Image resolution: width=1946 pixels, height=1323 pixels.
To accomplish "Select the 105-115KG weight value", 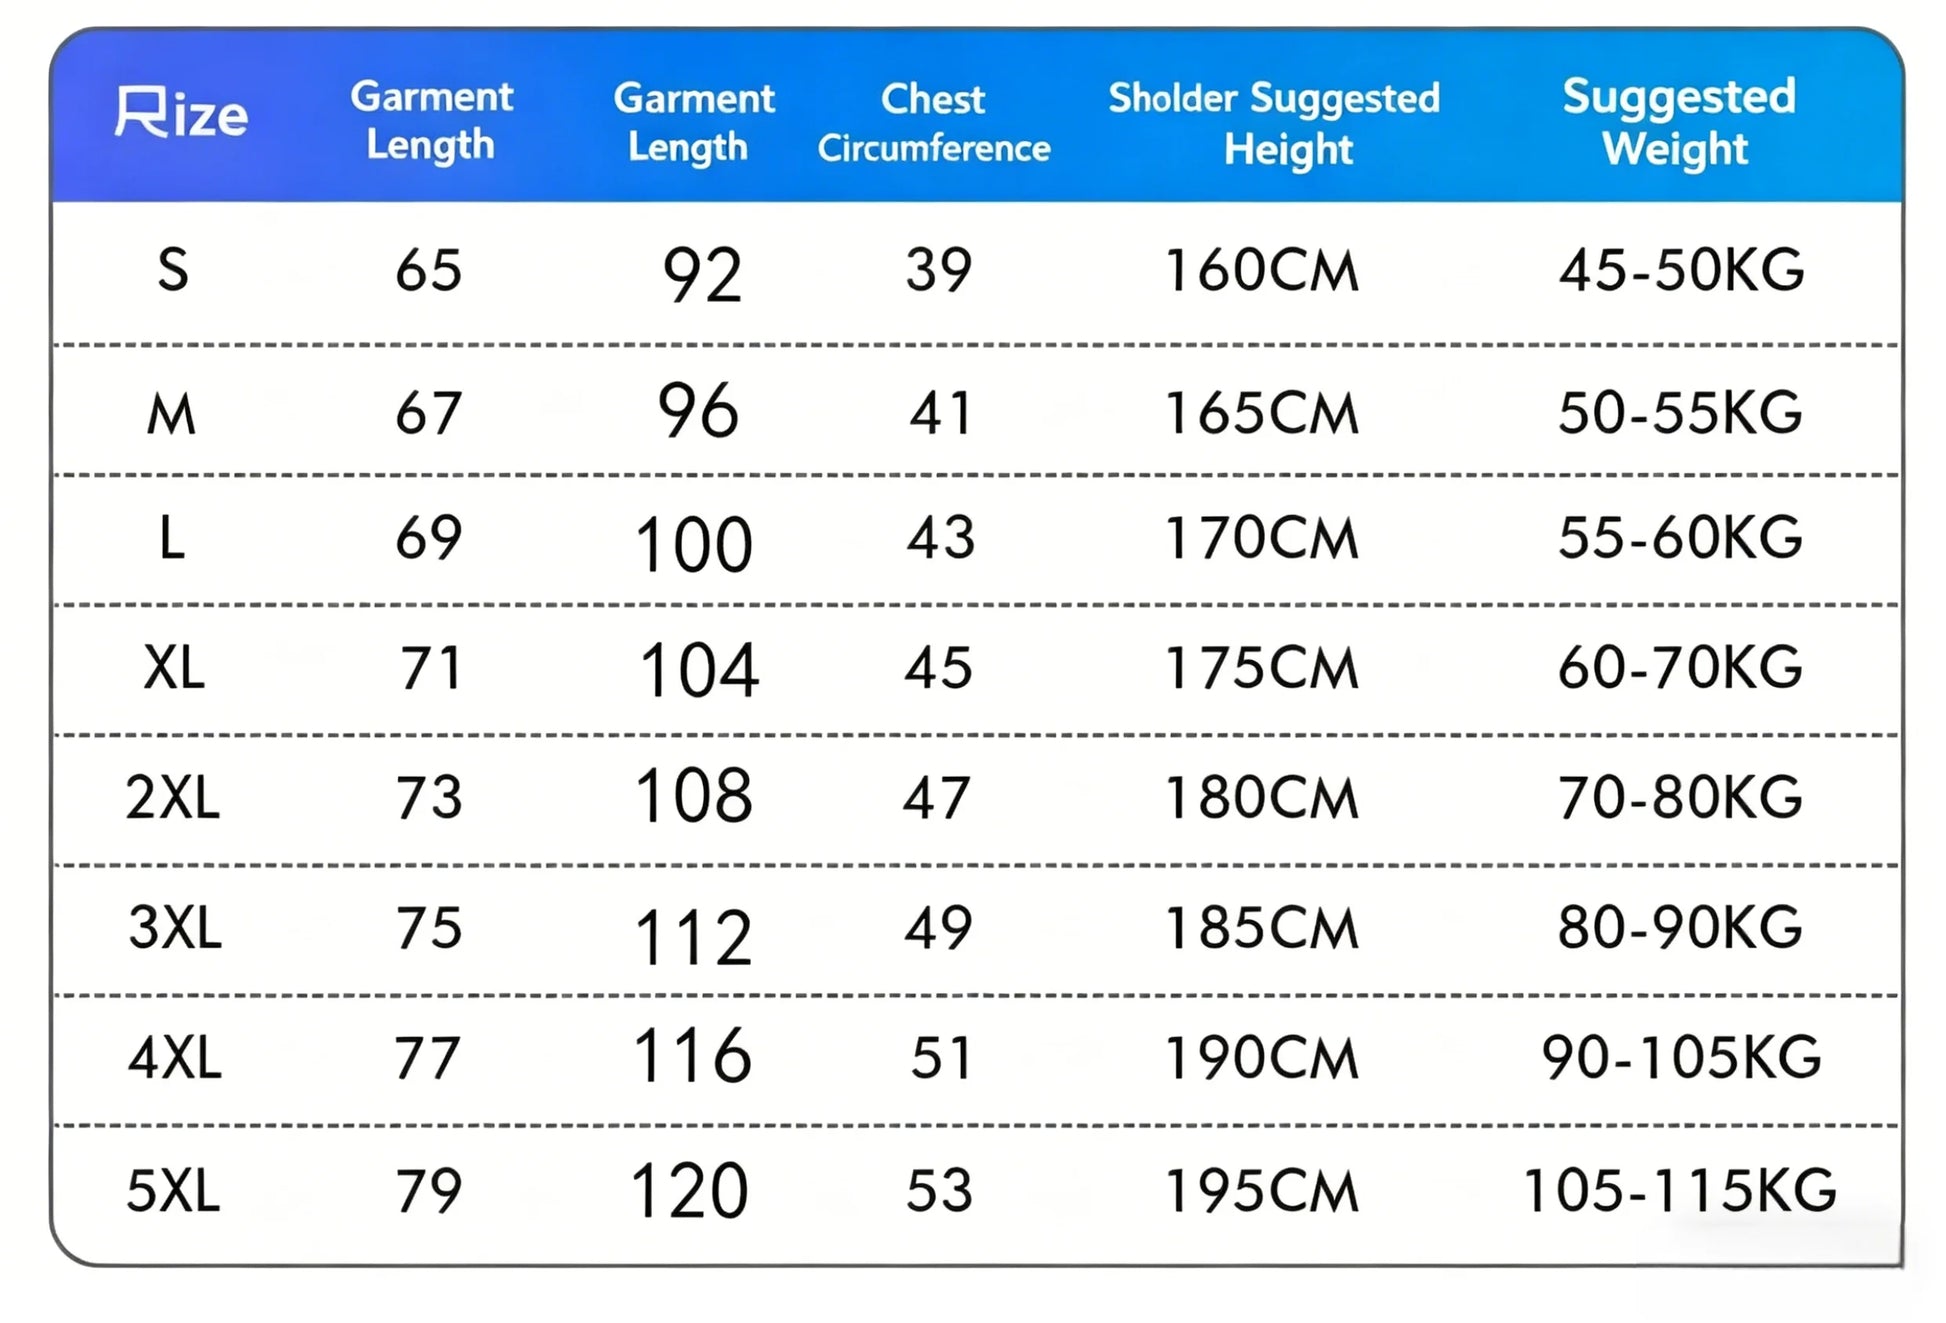I will click(x=1679, y=1190).
